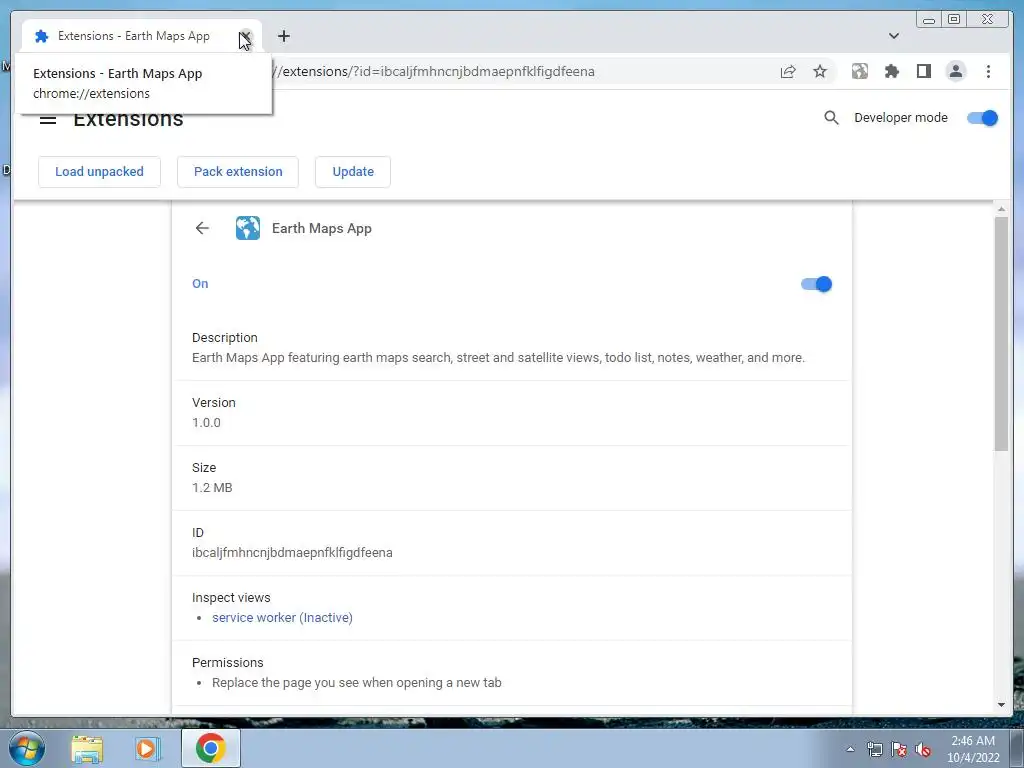Click the Earth Maps extension toolbar icon
This screenshot has width=1024, height=768.
[859, 72]
